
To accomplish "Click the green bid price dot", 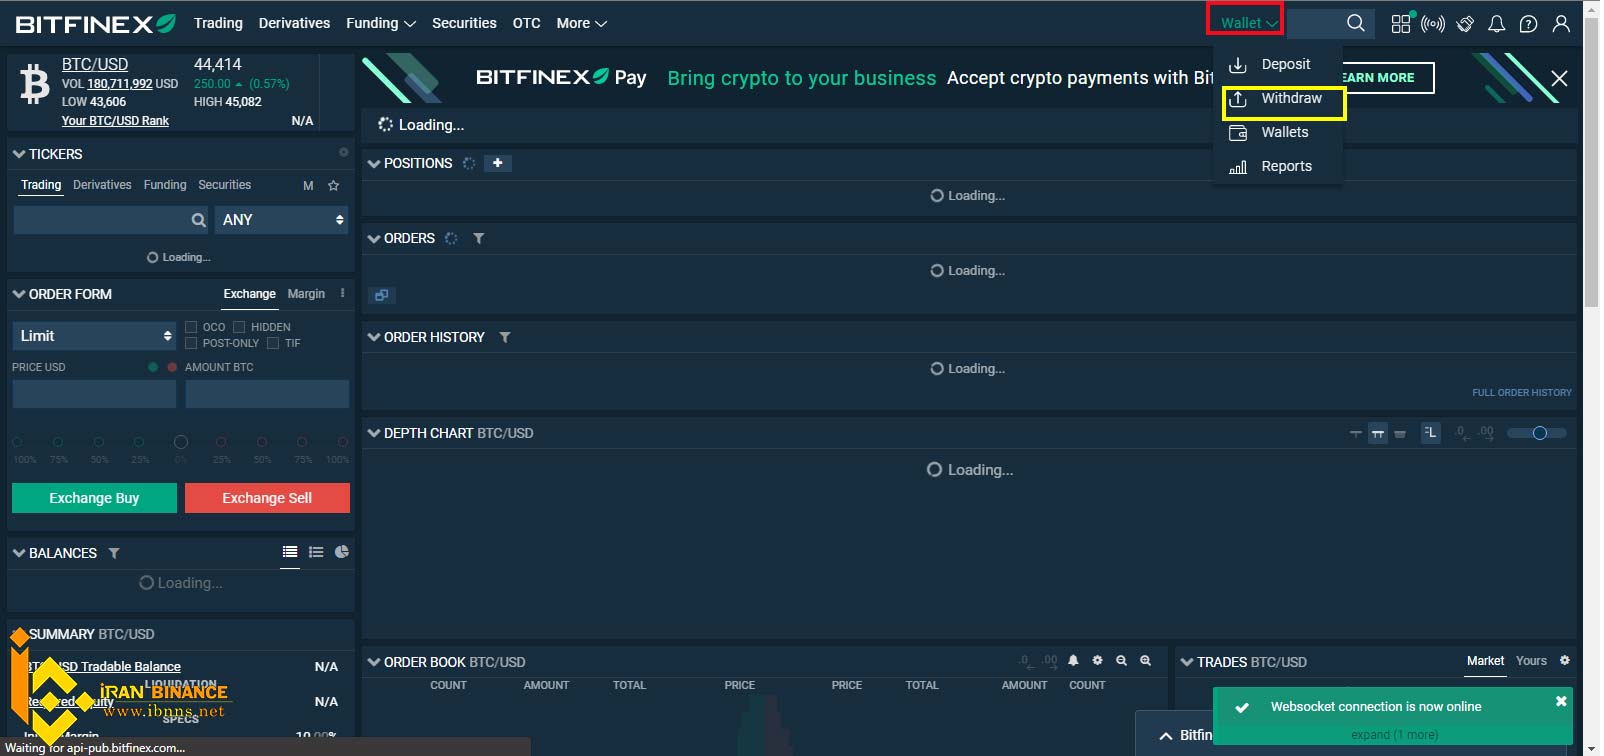I will click(153, 367).
